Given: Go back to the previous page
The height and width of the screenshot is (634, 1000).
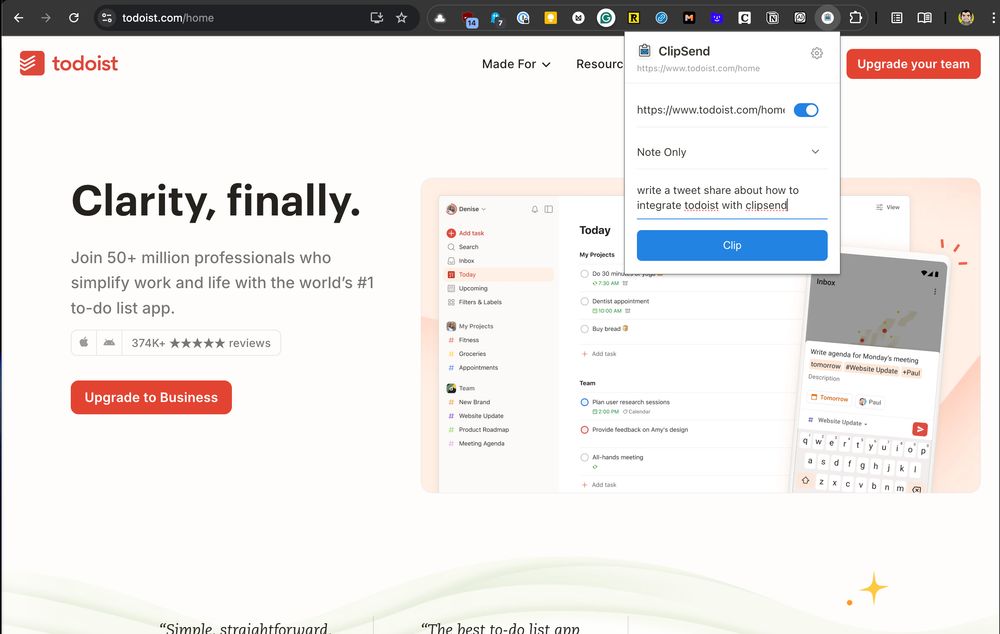Looking at the screenshot, I should (x=18, y=18).
